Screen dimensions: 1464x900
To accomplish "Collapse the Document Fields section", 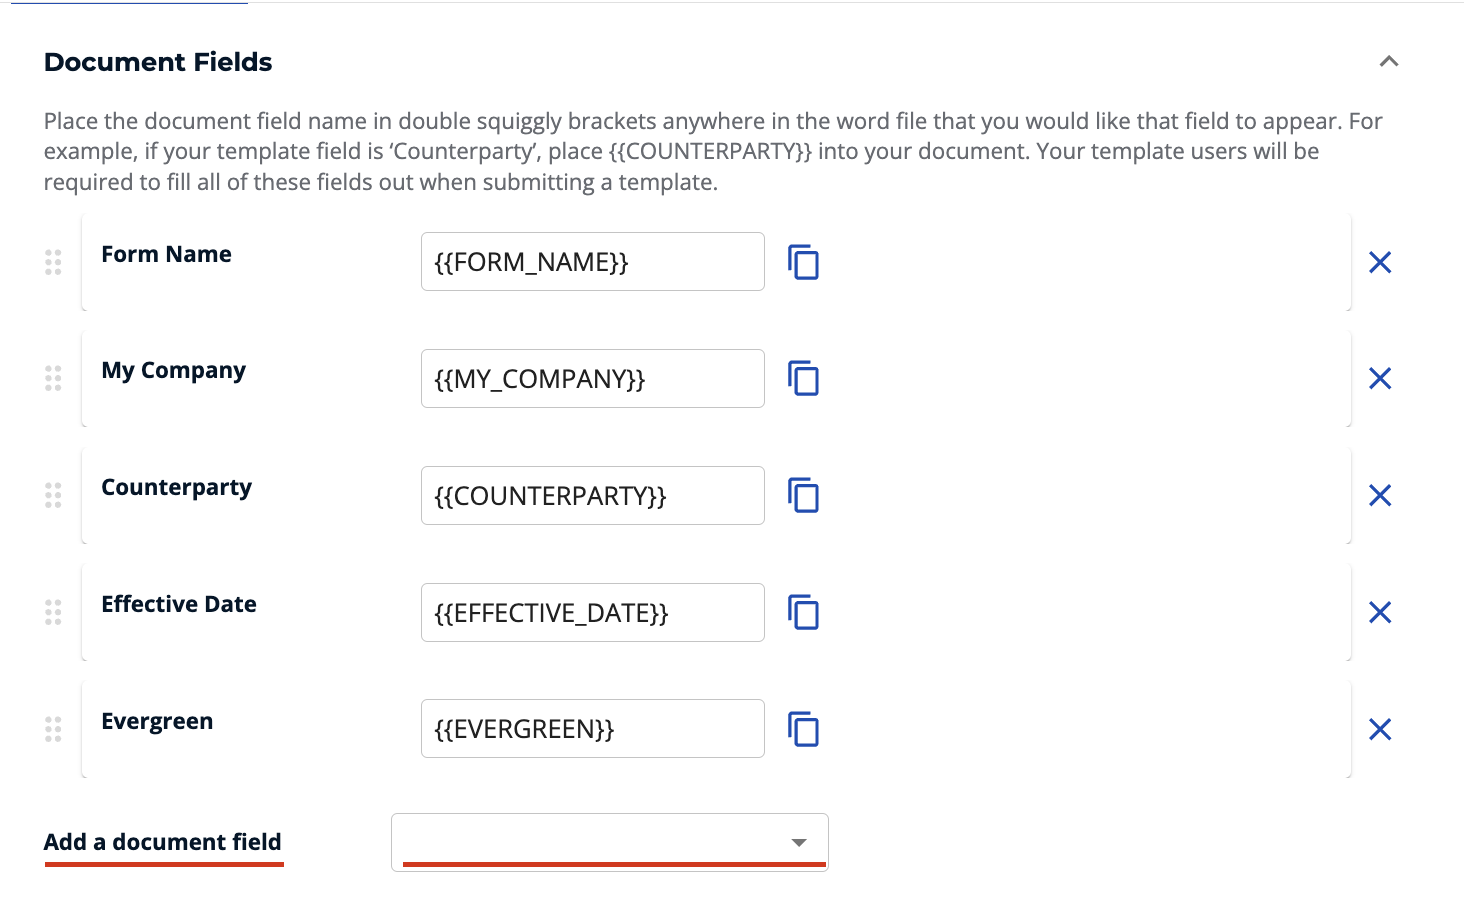I will coord(1389,61).
